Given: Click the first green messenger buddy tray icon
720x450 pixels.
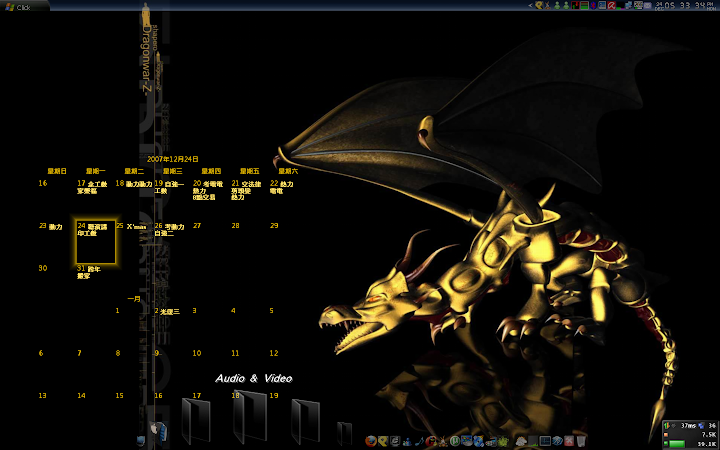Looking at the screenshot, I should click(x=557, y=5).
